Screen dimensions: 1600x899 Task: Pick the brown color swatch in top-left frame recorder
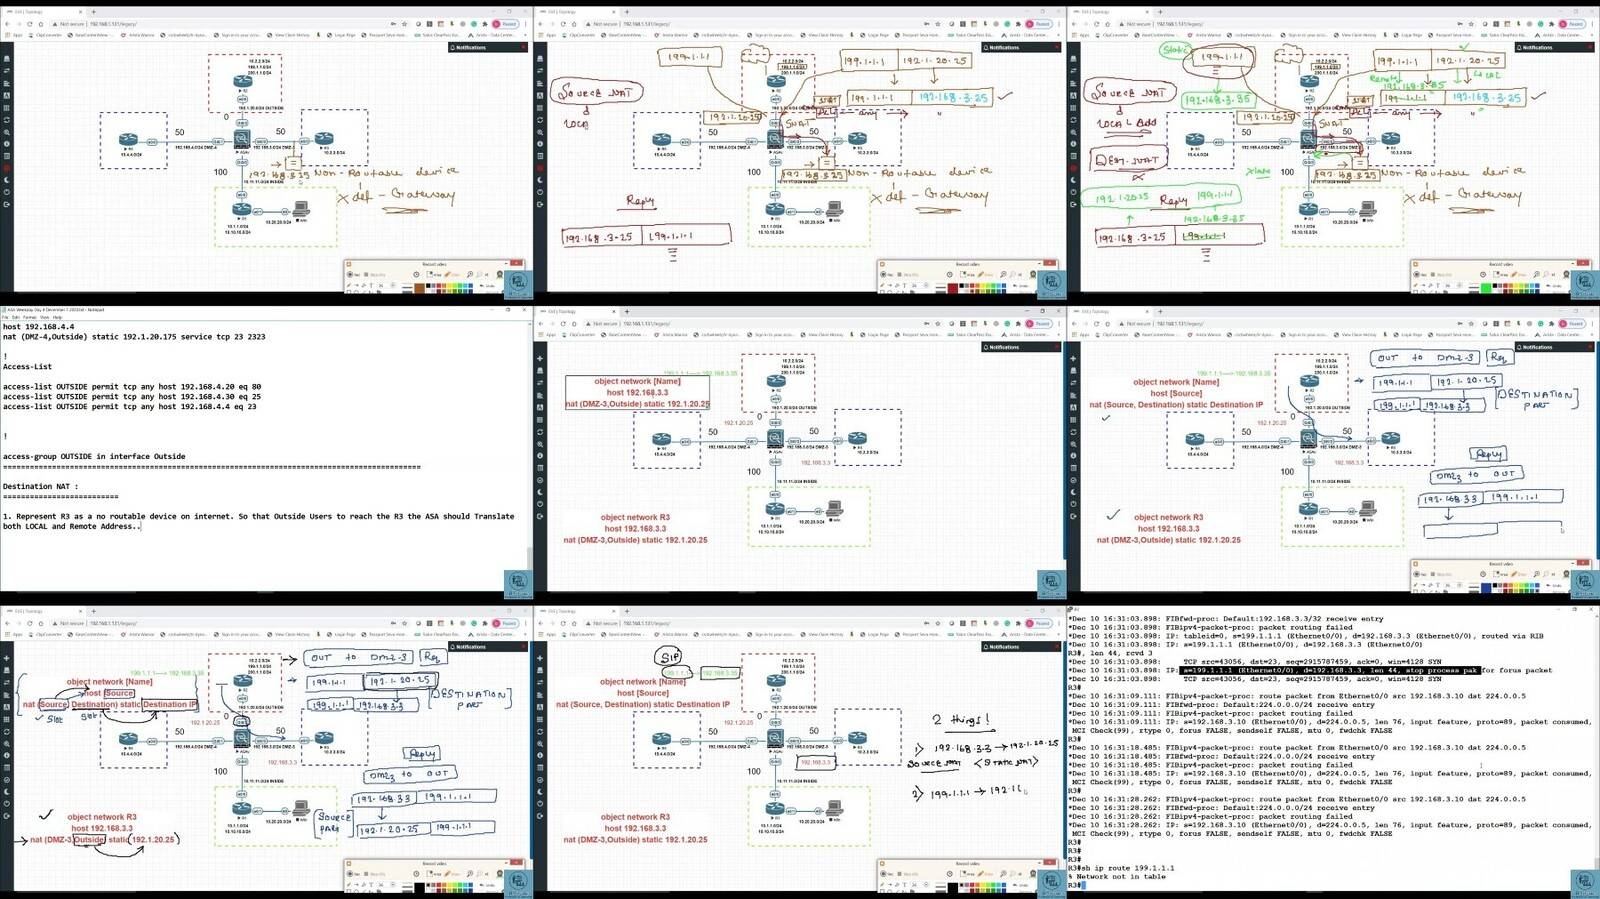click(x=419, y=287)
